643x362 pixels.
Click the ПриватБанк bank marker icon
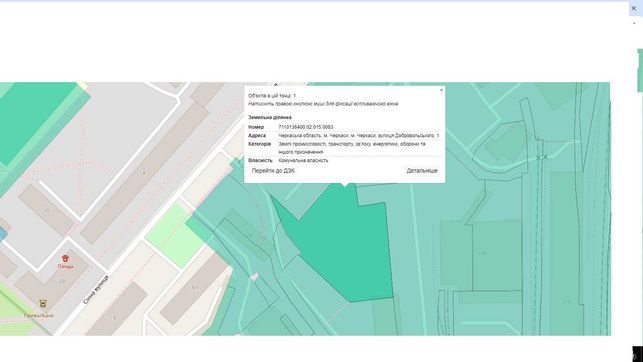tap(43, 304)
